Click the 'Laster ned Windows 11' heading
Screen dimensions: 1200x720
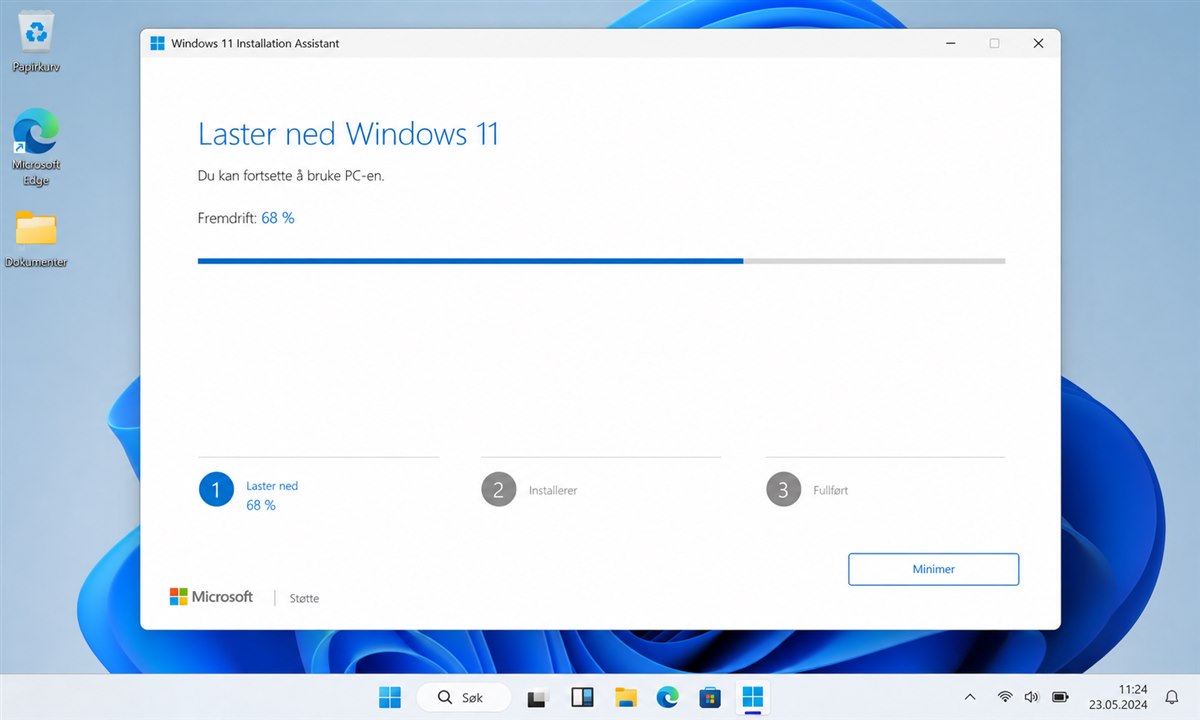point(348,134)
